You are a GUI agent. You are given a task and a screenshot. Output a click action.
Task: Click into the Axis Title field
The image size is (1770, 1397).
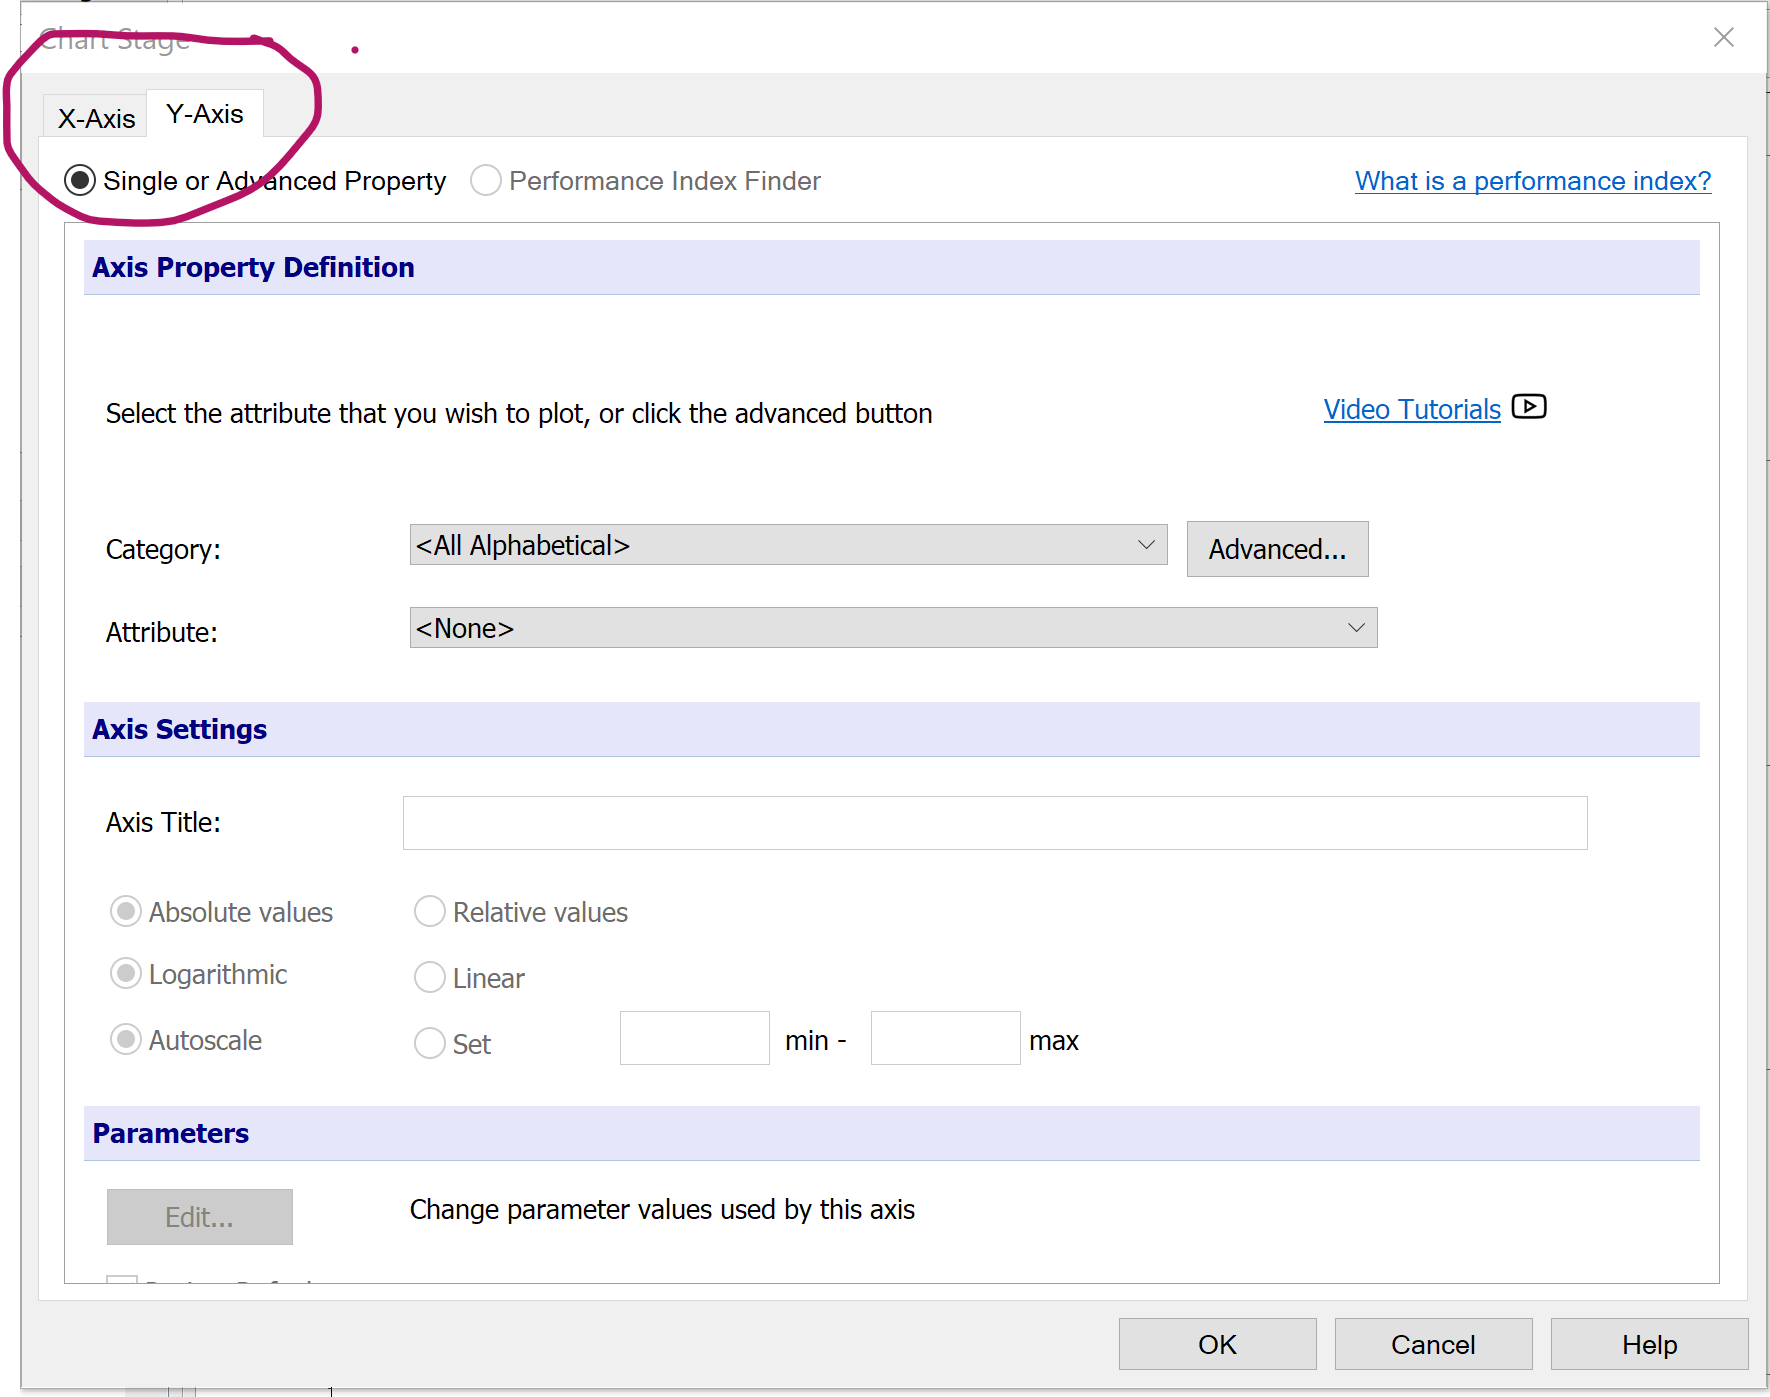pos(994,823)
